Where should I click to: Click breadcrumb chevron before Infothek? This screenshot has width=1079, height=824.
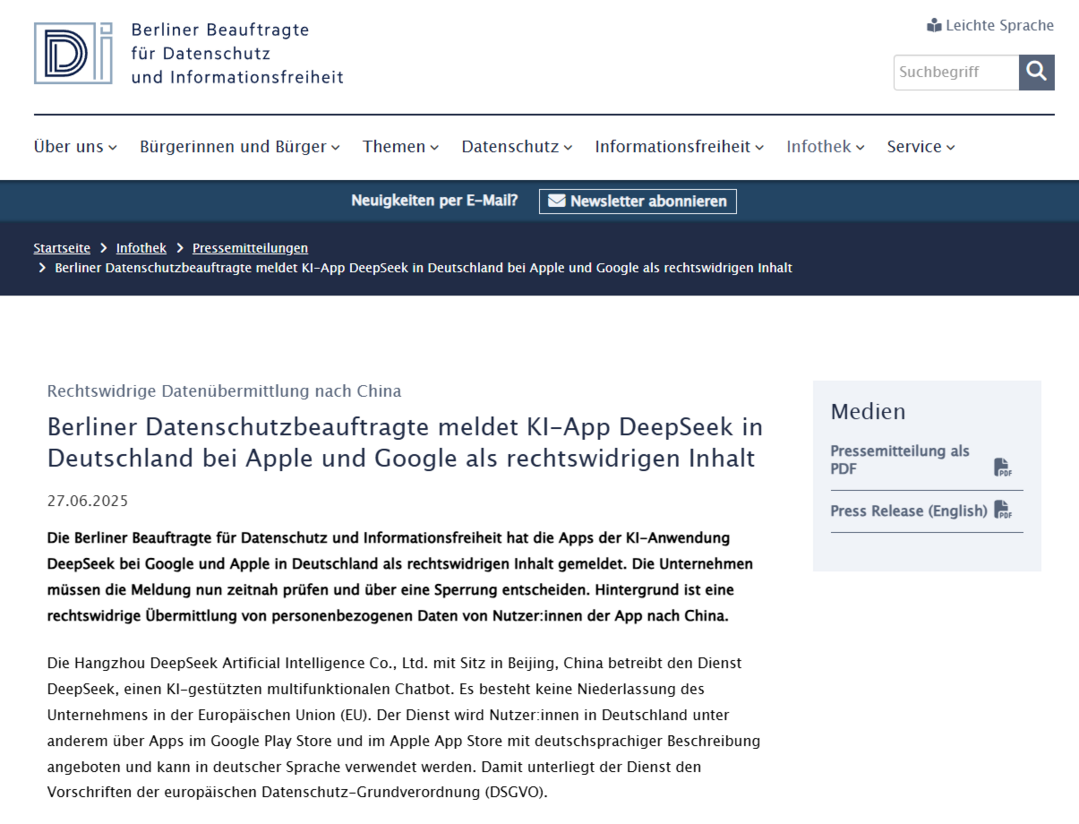coord(103,248)
